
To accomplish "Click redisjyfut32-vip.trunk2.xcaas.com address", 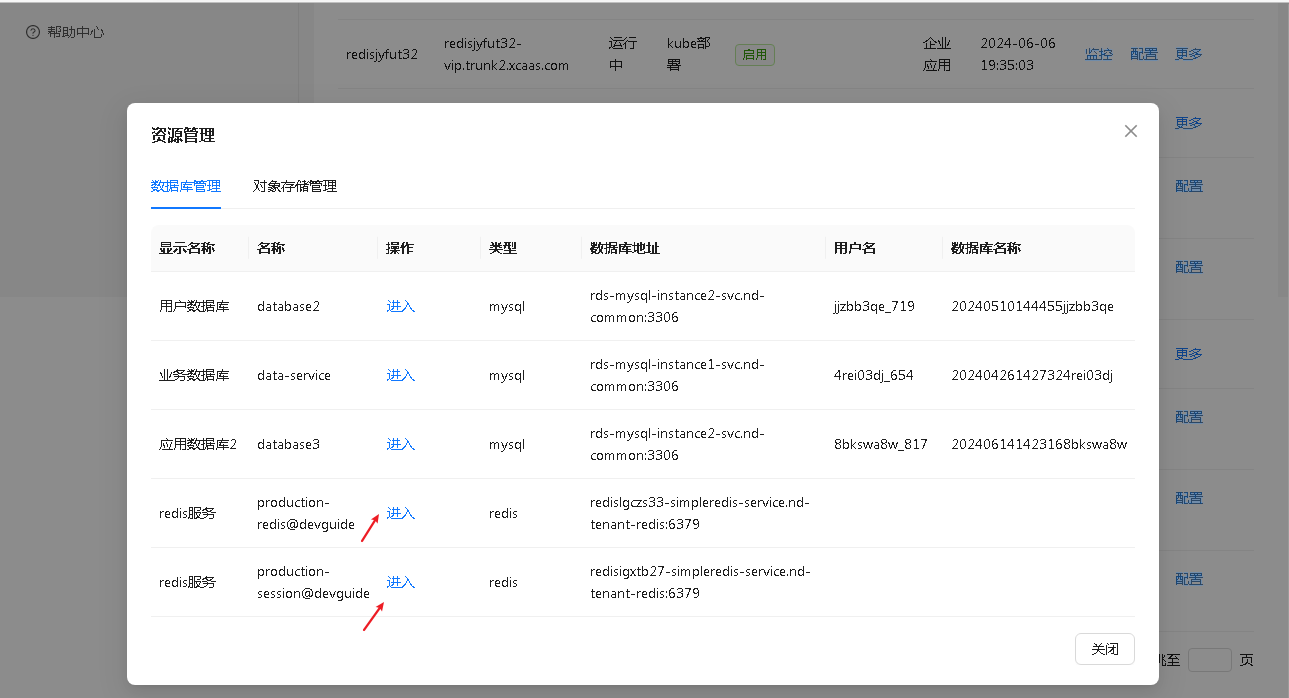I will (x=506, y=54).
